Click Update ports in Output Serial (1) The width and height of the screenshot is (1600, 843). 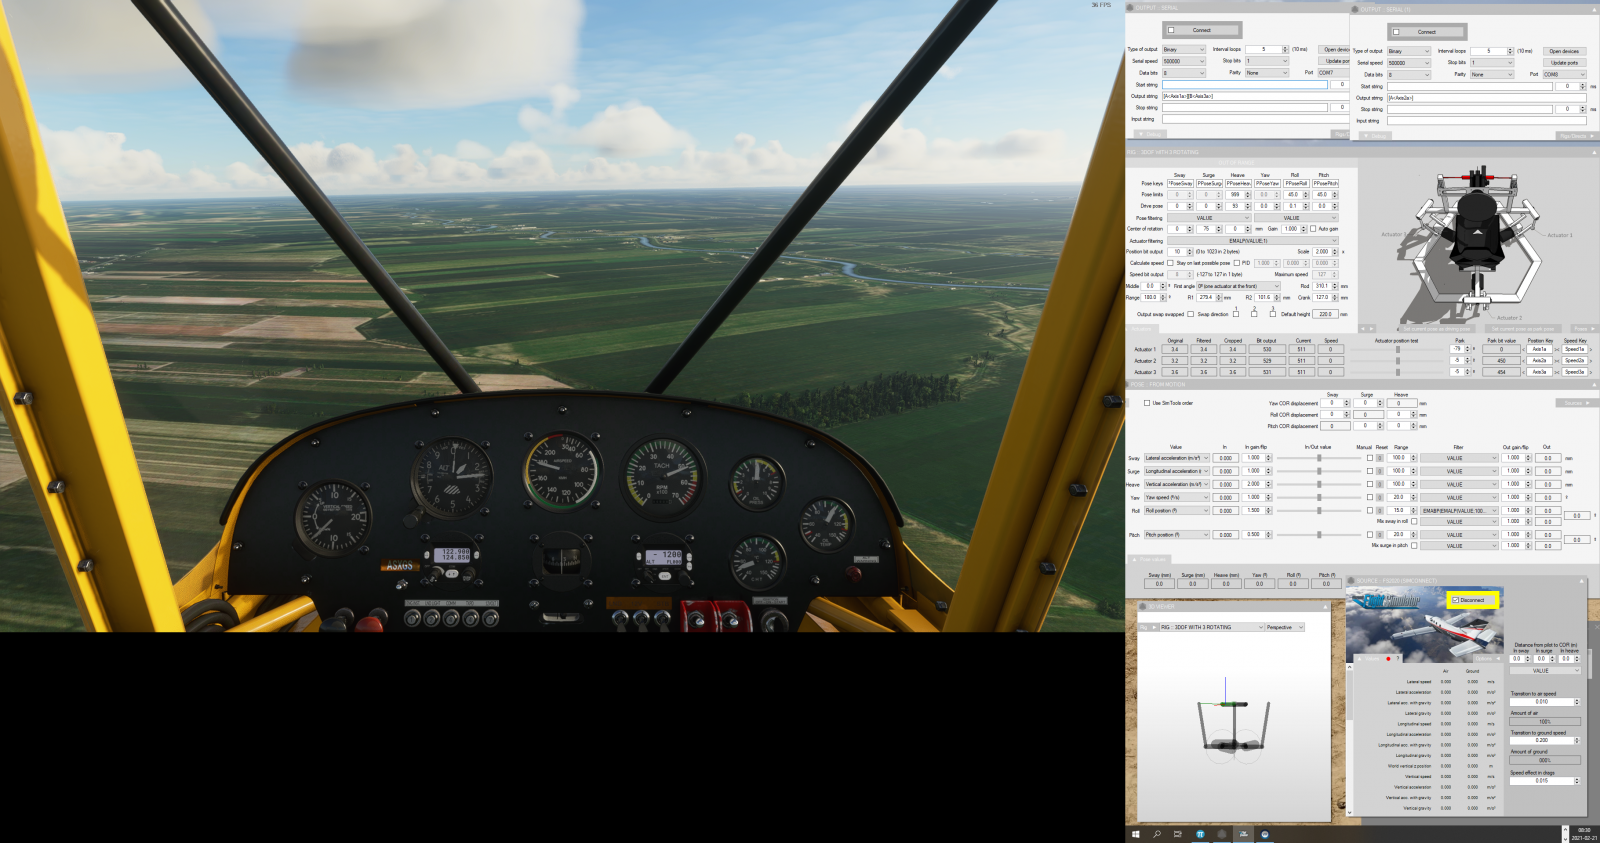tap(1564, 63)
